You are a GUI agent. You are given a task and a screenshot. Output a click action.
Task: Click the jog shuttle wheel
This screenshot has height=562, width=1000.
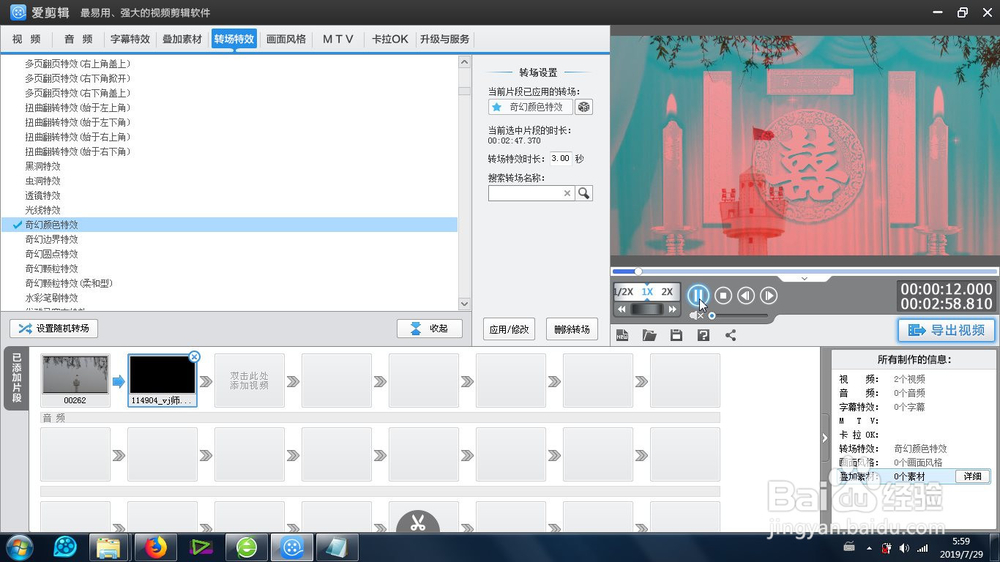tap(647, 309)
